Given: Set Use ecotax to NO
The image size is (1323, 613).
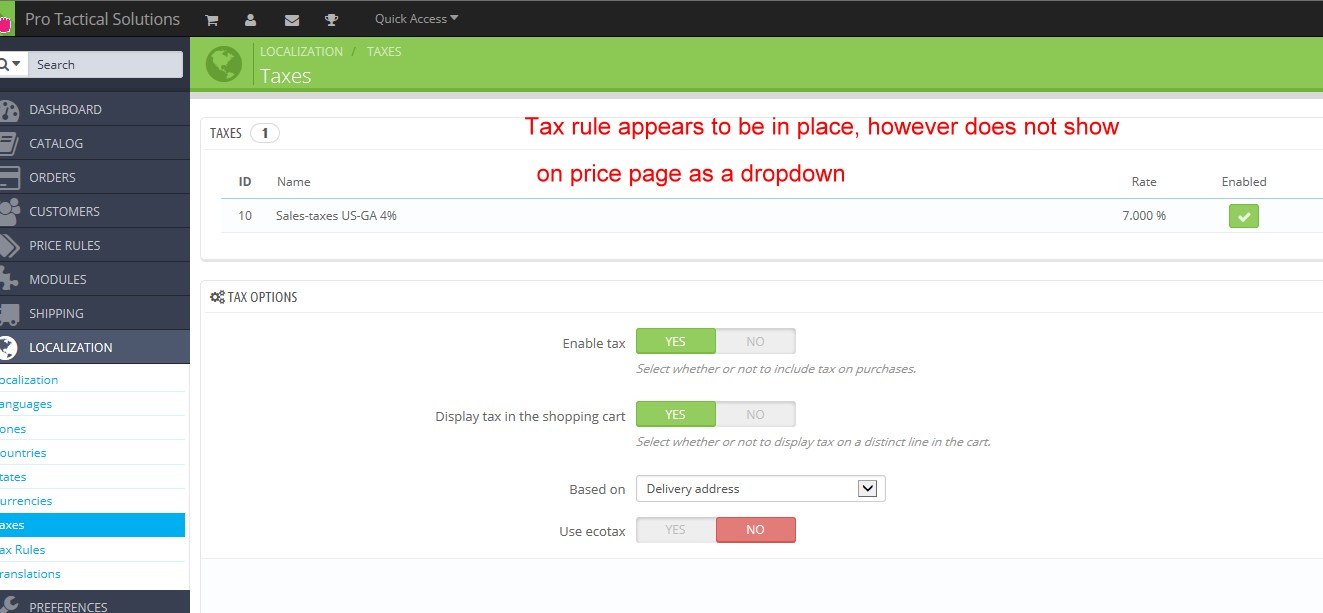Looking at the screenshot, I should (756, 530).
